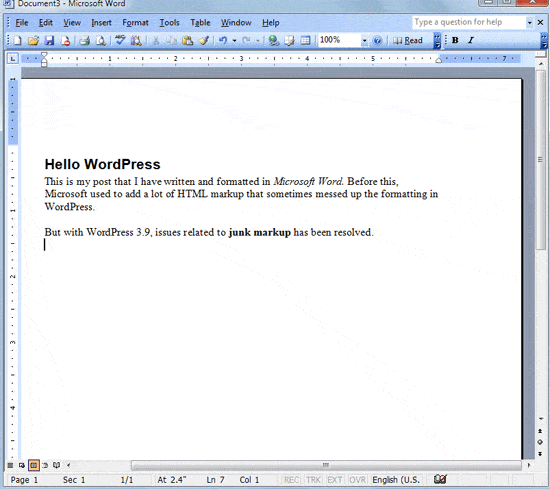Jump to next page using double arrow
Viewport: 550px width, 489px height.
click(540, 454)
